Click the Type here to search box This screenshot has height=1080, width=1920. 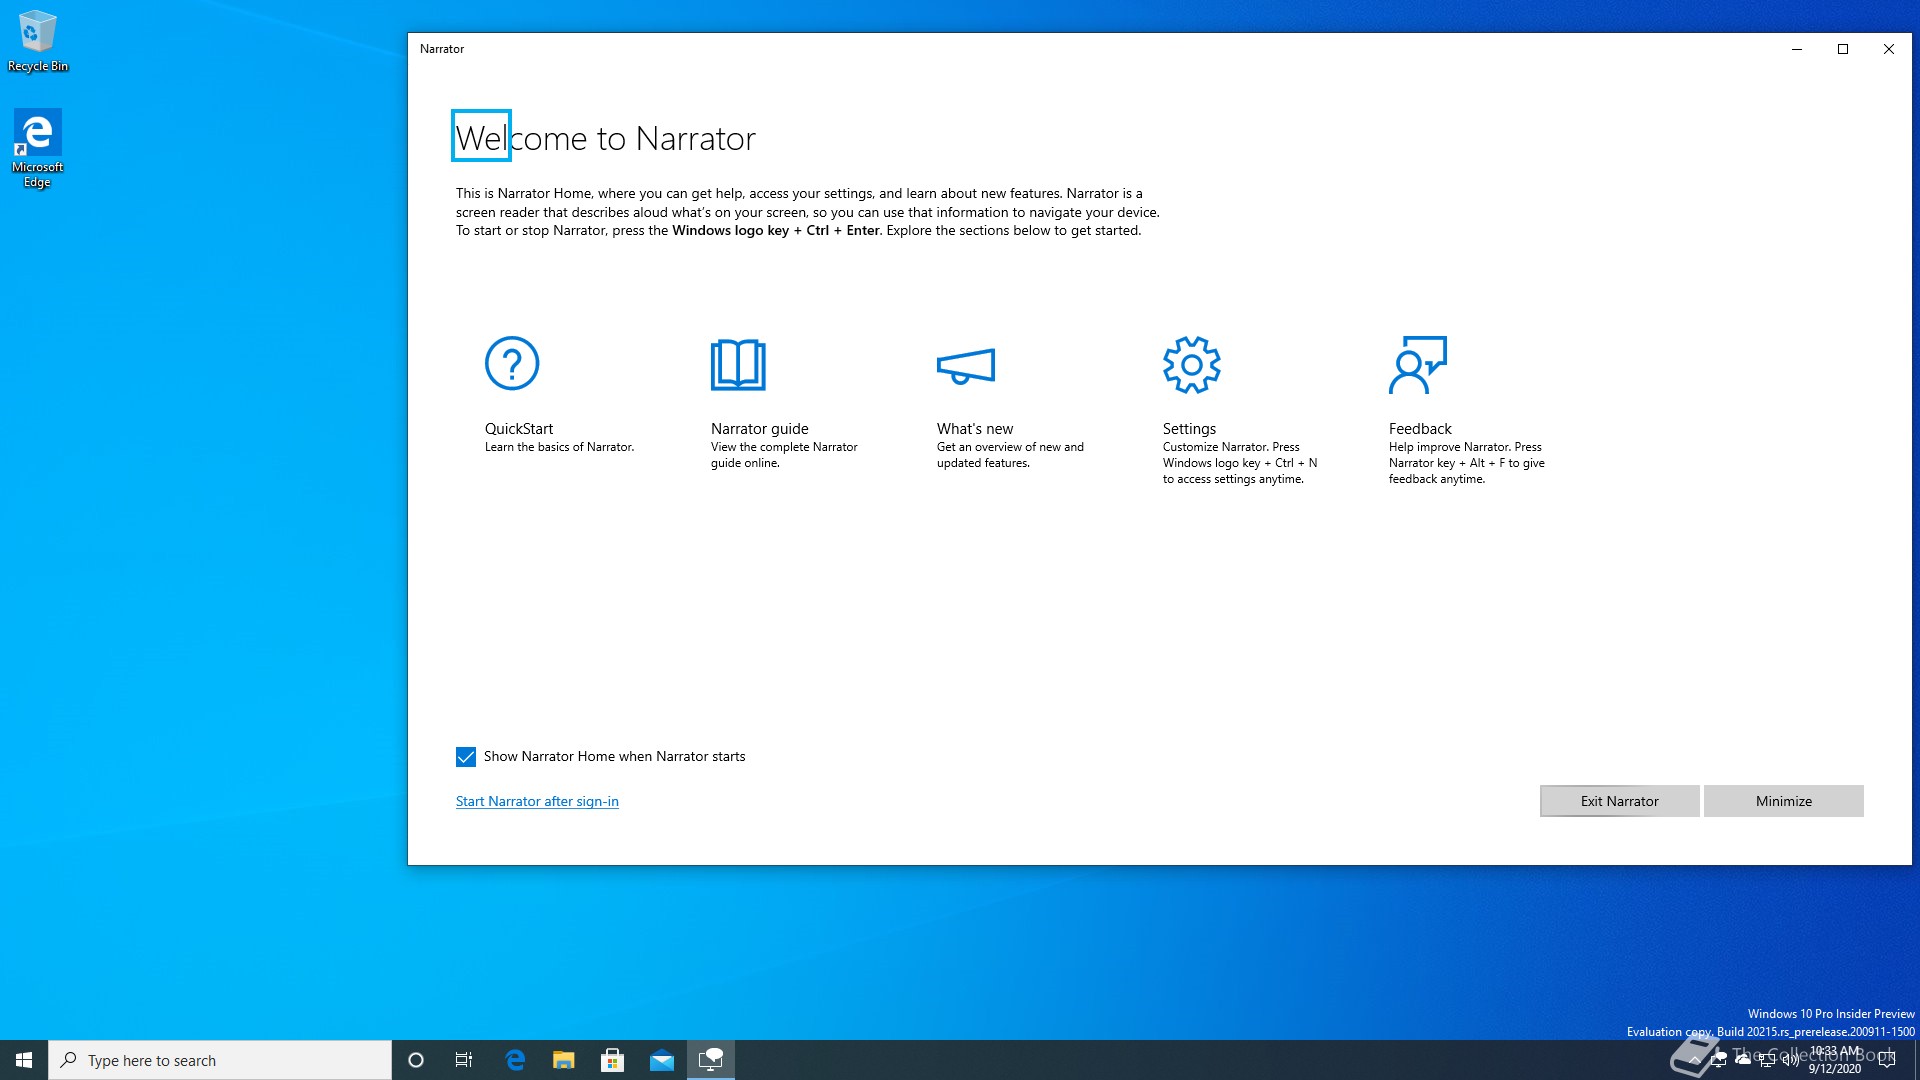220,1060
